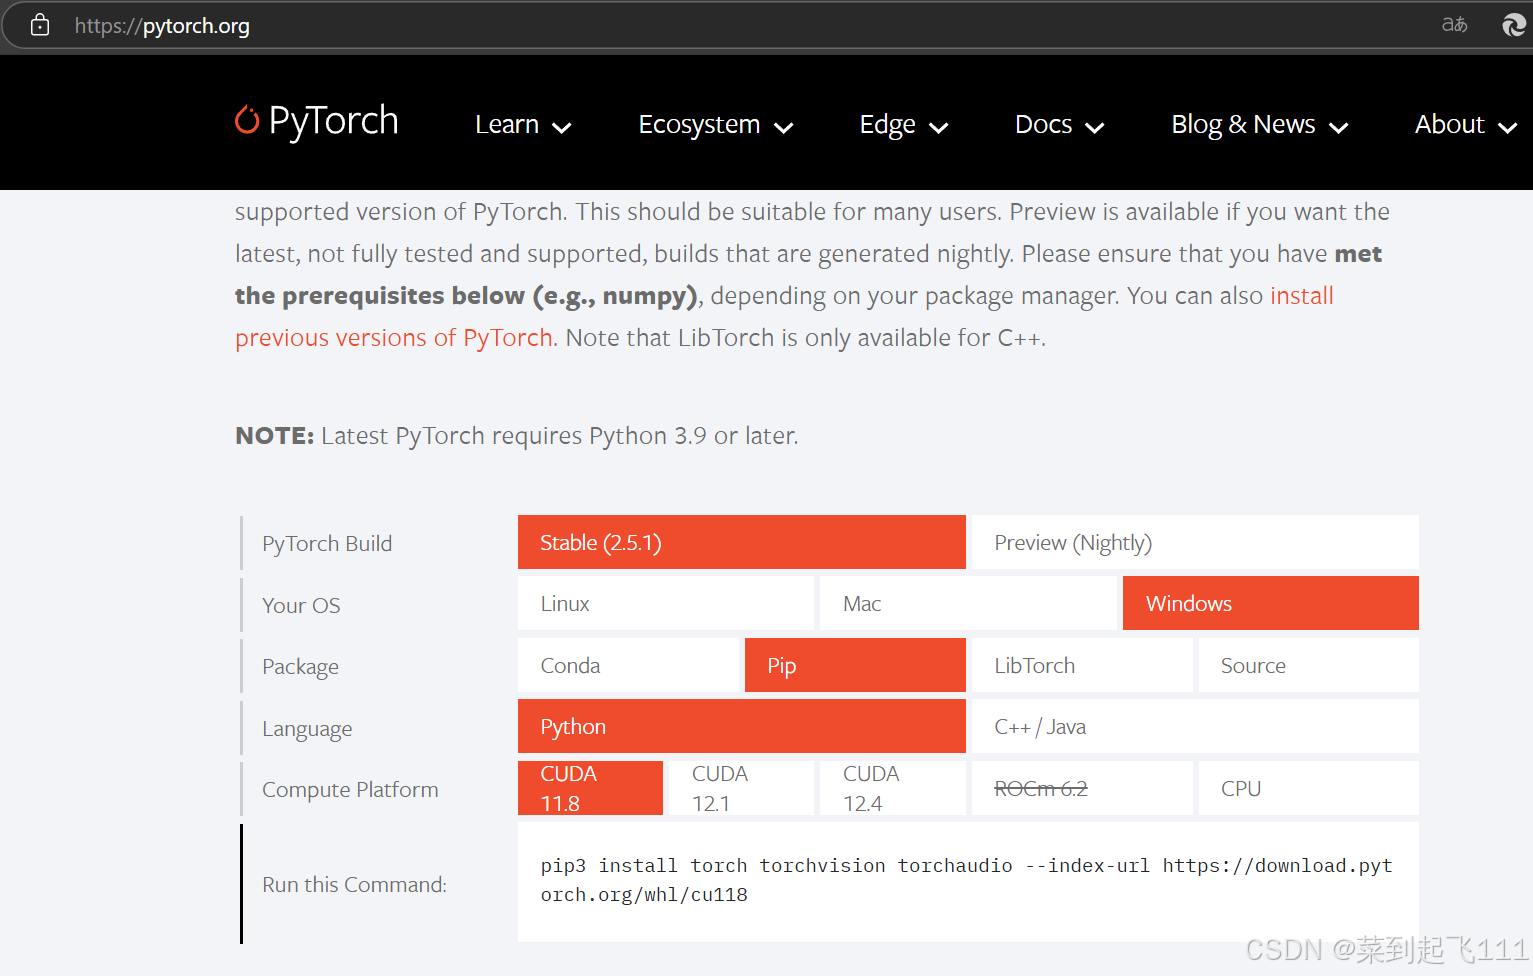This screenshot has height=976, width=1533.
Task: Select LibTorch package option
Action: click(1082, 665)
